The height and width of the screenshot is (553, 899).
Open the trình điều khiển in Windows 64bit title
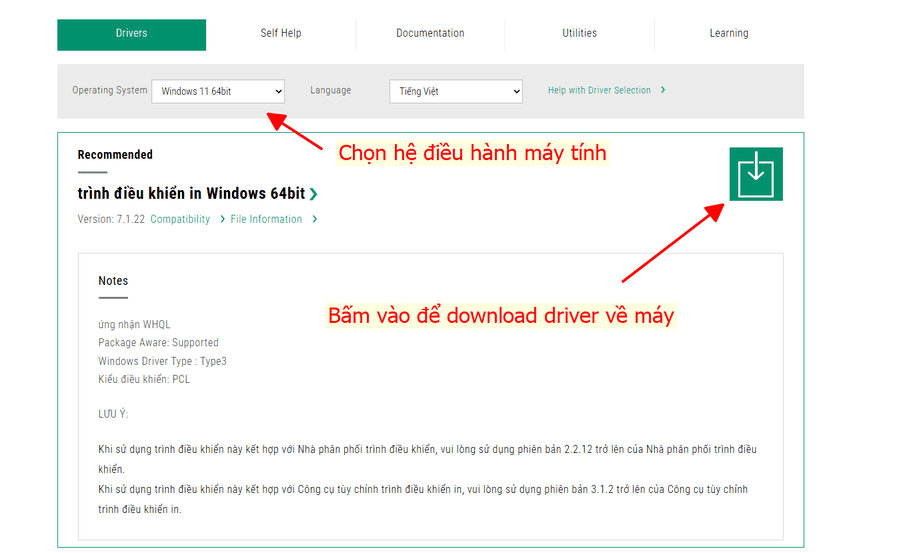(x=191, y=194)
